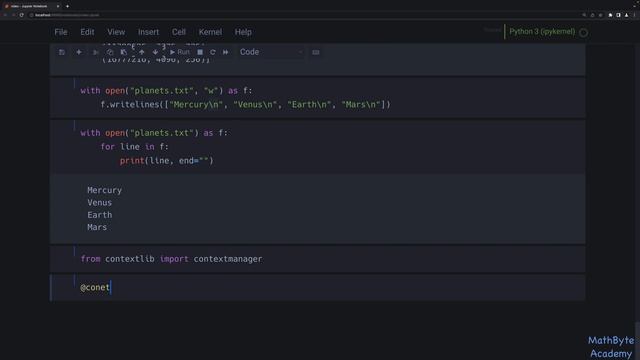Open the browser profile icon

click(x=627, y=15)
